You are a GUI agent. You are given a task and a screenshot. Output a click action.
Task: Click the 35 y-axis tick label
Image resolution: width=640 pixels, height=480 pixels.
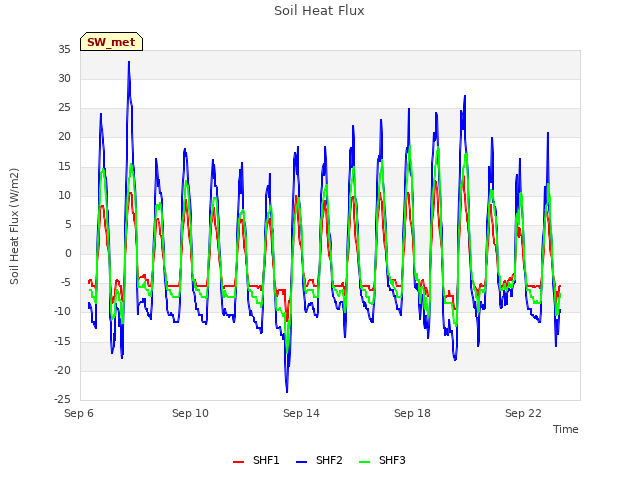(x=64, y=49)
